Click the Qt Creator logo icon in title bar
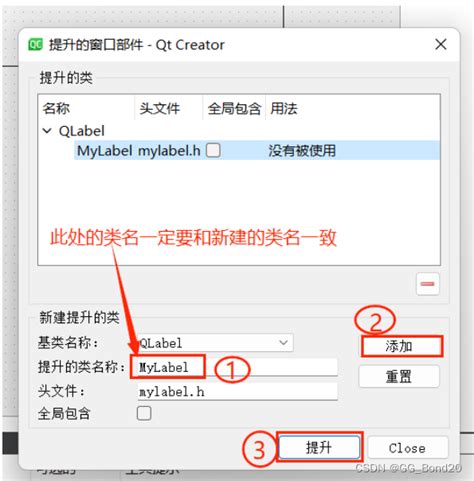This screenshot has height=481, width=474. [x=35, y=44]
